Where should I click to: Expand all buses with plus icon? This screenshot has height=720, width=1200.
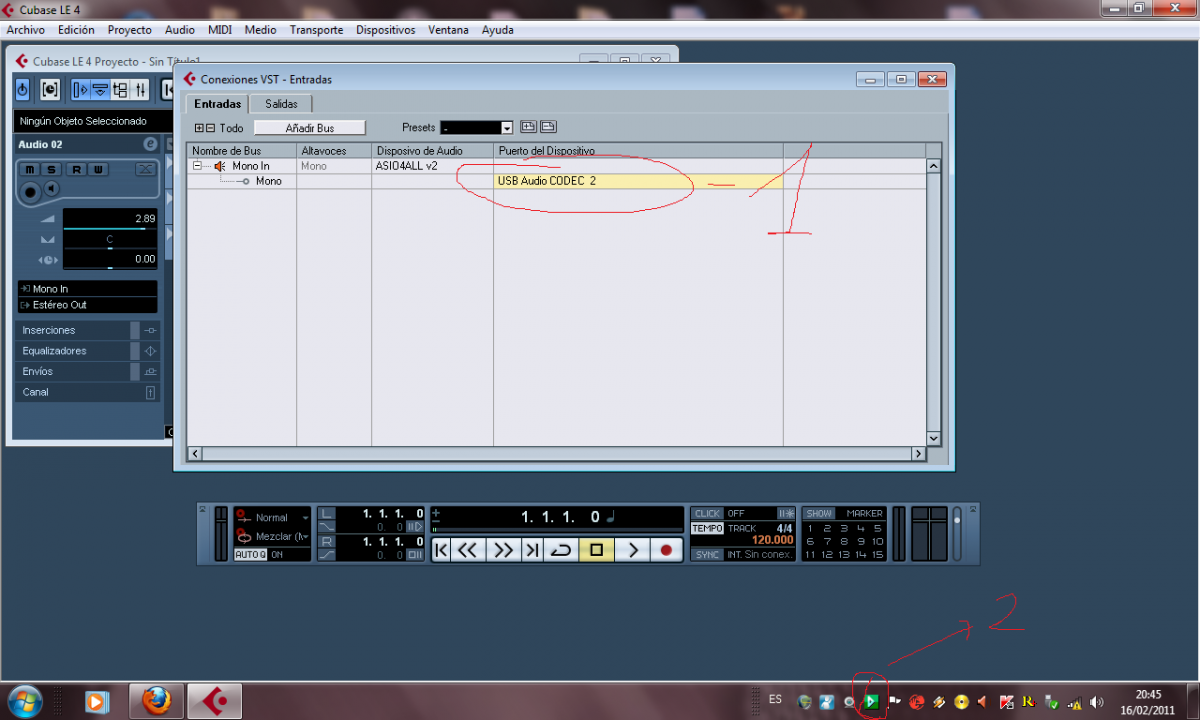(199, 128)
